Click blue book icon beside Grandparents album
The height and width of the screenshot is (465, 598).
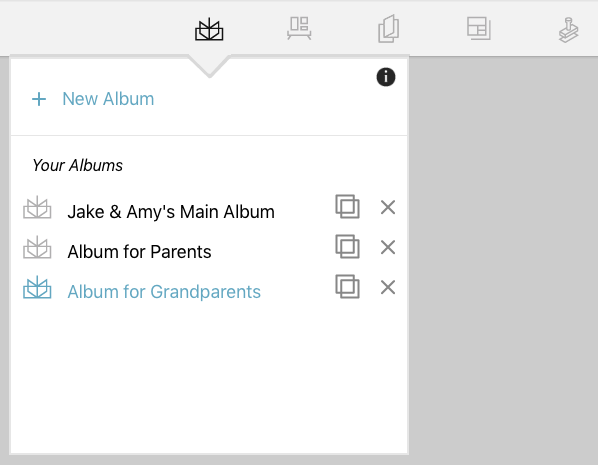click(x=37, y=287)
